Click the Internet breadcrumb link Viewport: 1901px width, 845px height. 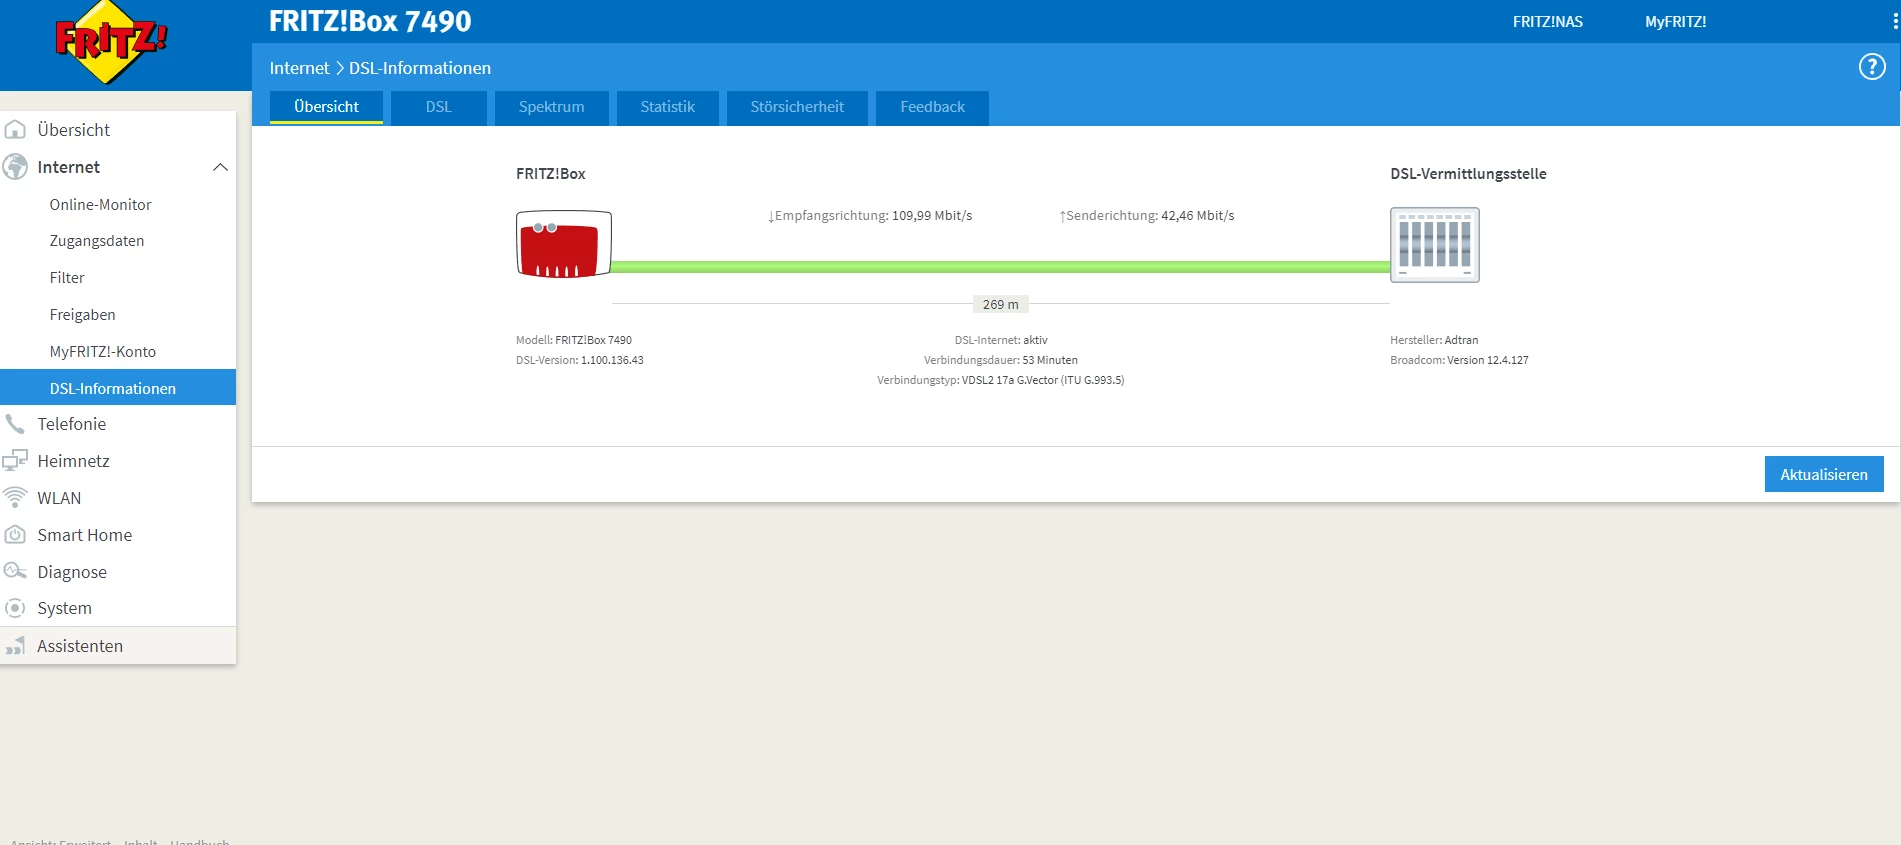tap(299, 68)
